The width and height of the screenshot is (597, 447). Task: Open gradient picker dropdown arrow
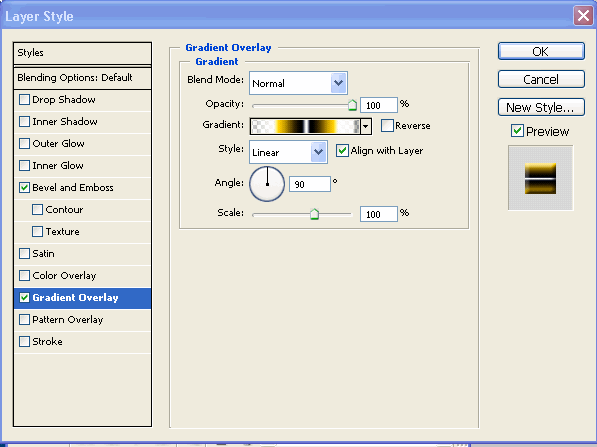click(366, 126)
